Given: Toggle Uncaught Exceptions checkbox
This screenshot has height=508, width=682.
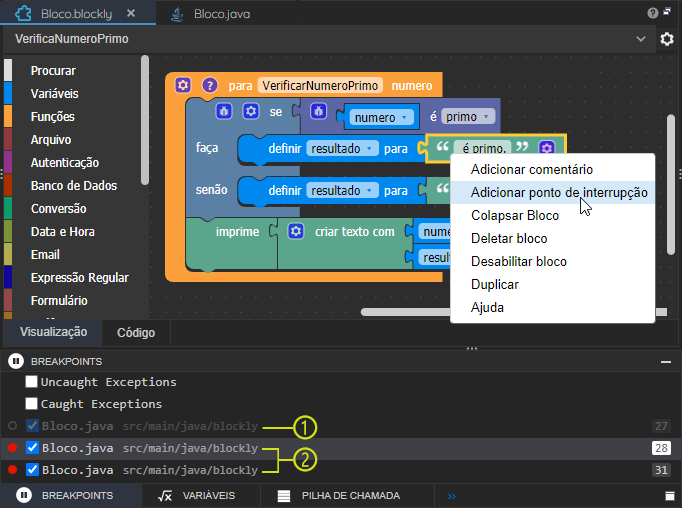Looking at the screenshot, I should click(31, 381).
